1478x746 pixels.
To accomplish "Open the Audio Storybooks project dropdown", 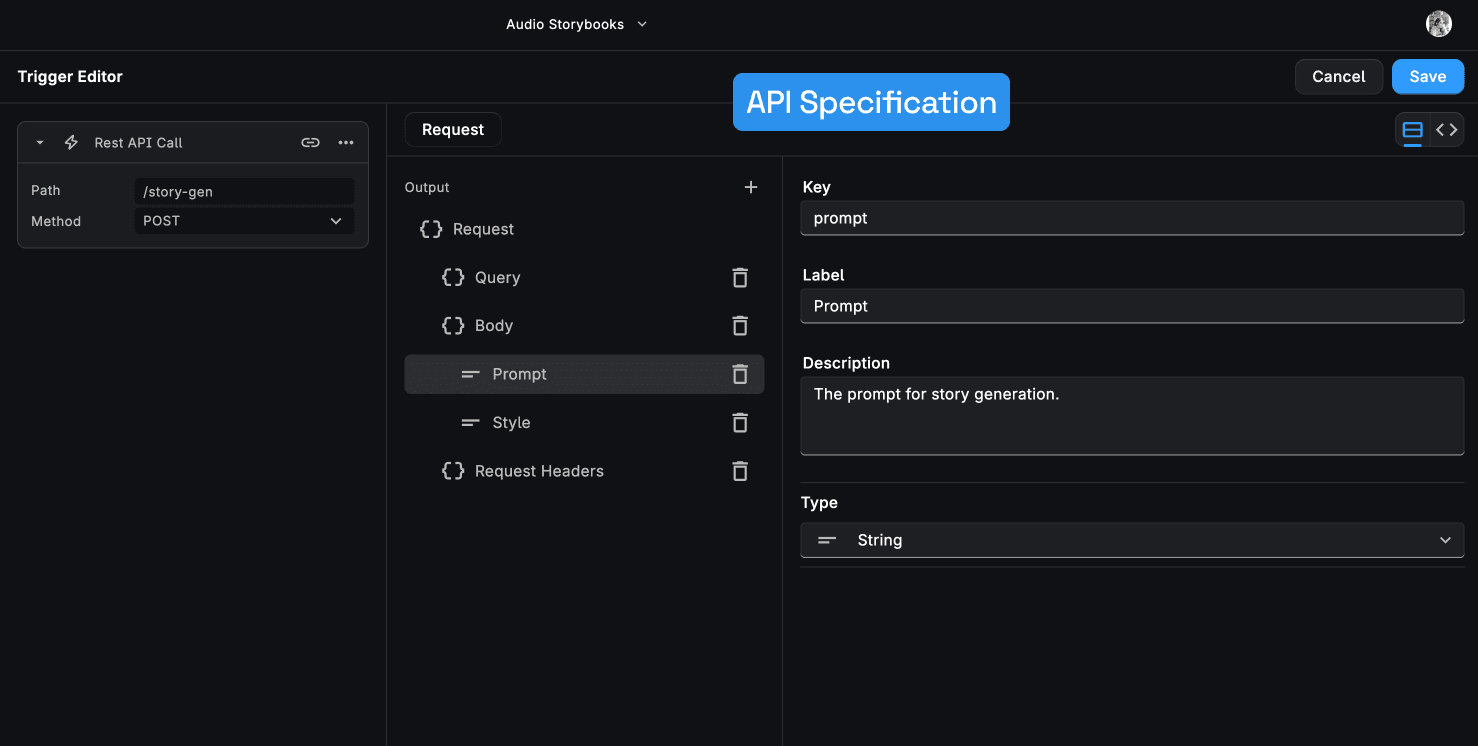I will 577,24.
